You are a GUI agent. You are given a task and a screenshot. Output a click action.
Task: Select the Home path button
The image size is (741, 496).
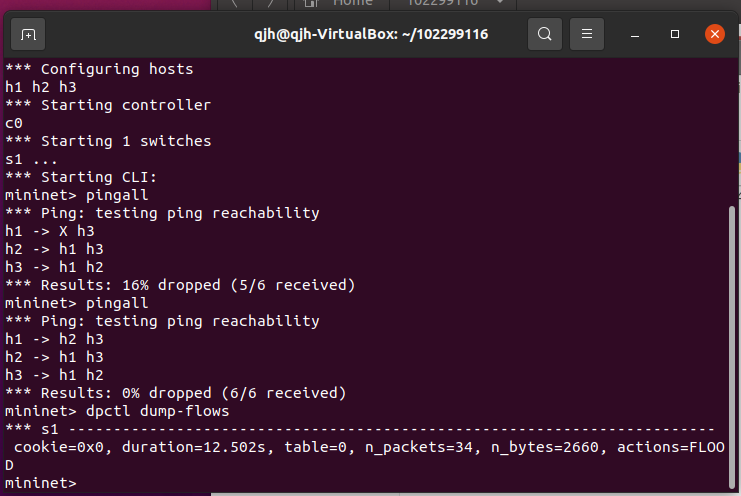(342, 4)
